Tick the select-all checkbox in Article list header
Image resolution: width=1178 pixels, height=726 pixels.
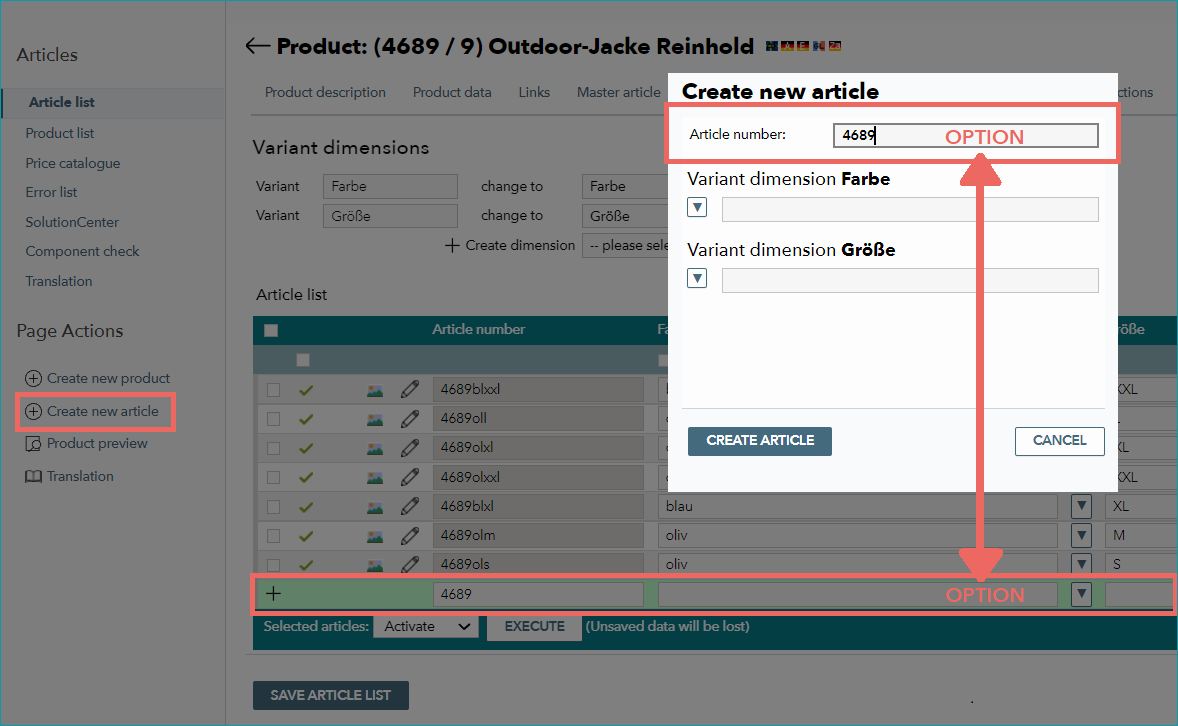point(271,330)
